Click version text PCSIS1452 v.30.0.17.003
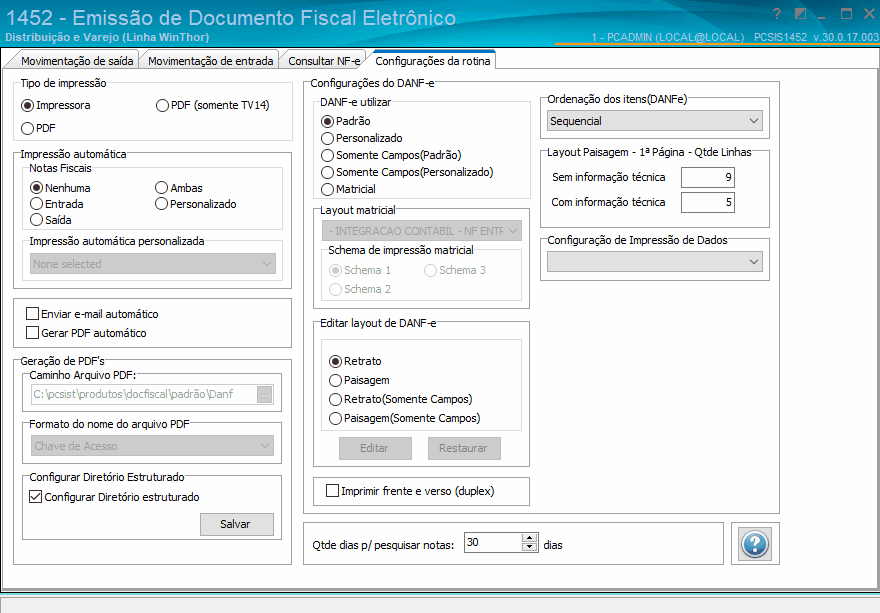This screenshot has height=613, width=880. [816, 37]
